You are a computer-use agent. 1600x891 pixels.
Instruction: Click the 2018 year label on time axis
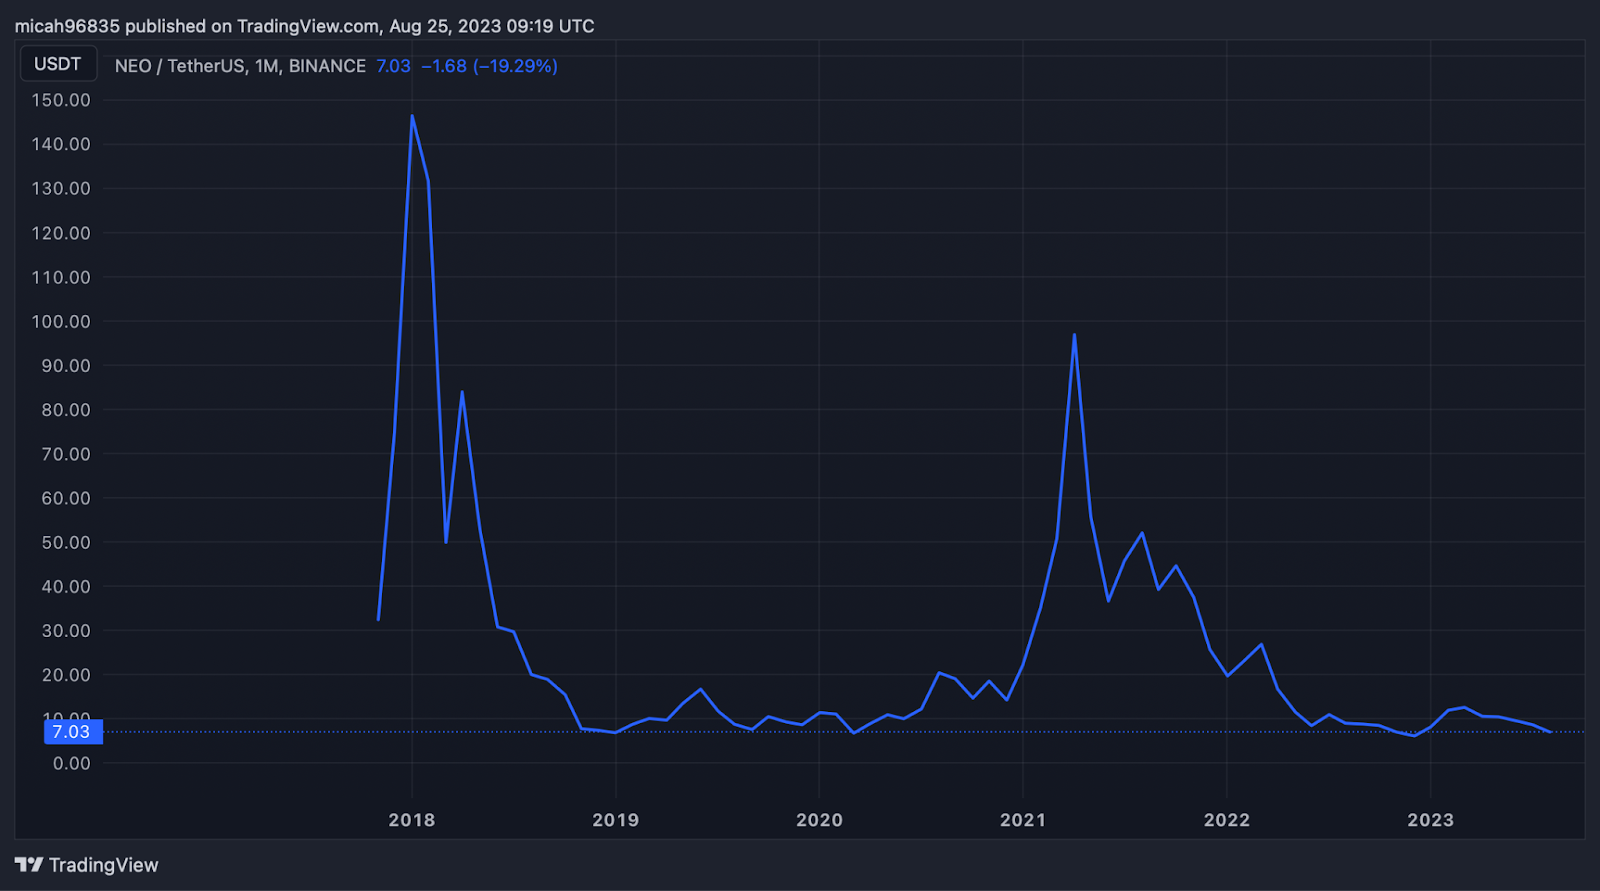click(x=412, y=820)
